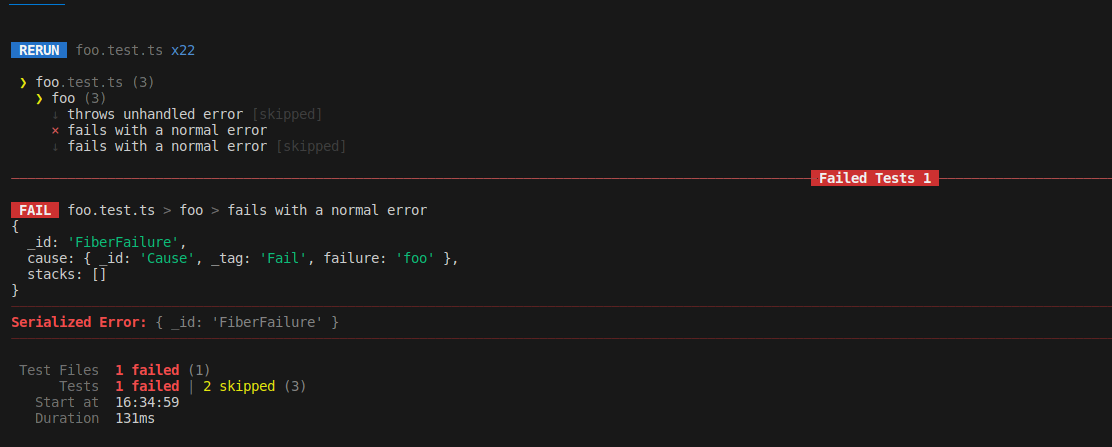Click the stacks empty array line
This screenshot has width=1112, height=447.
(67, 274)
